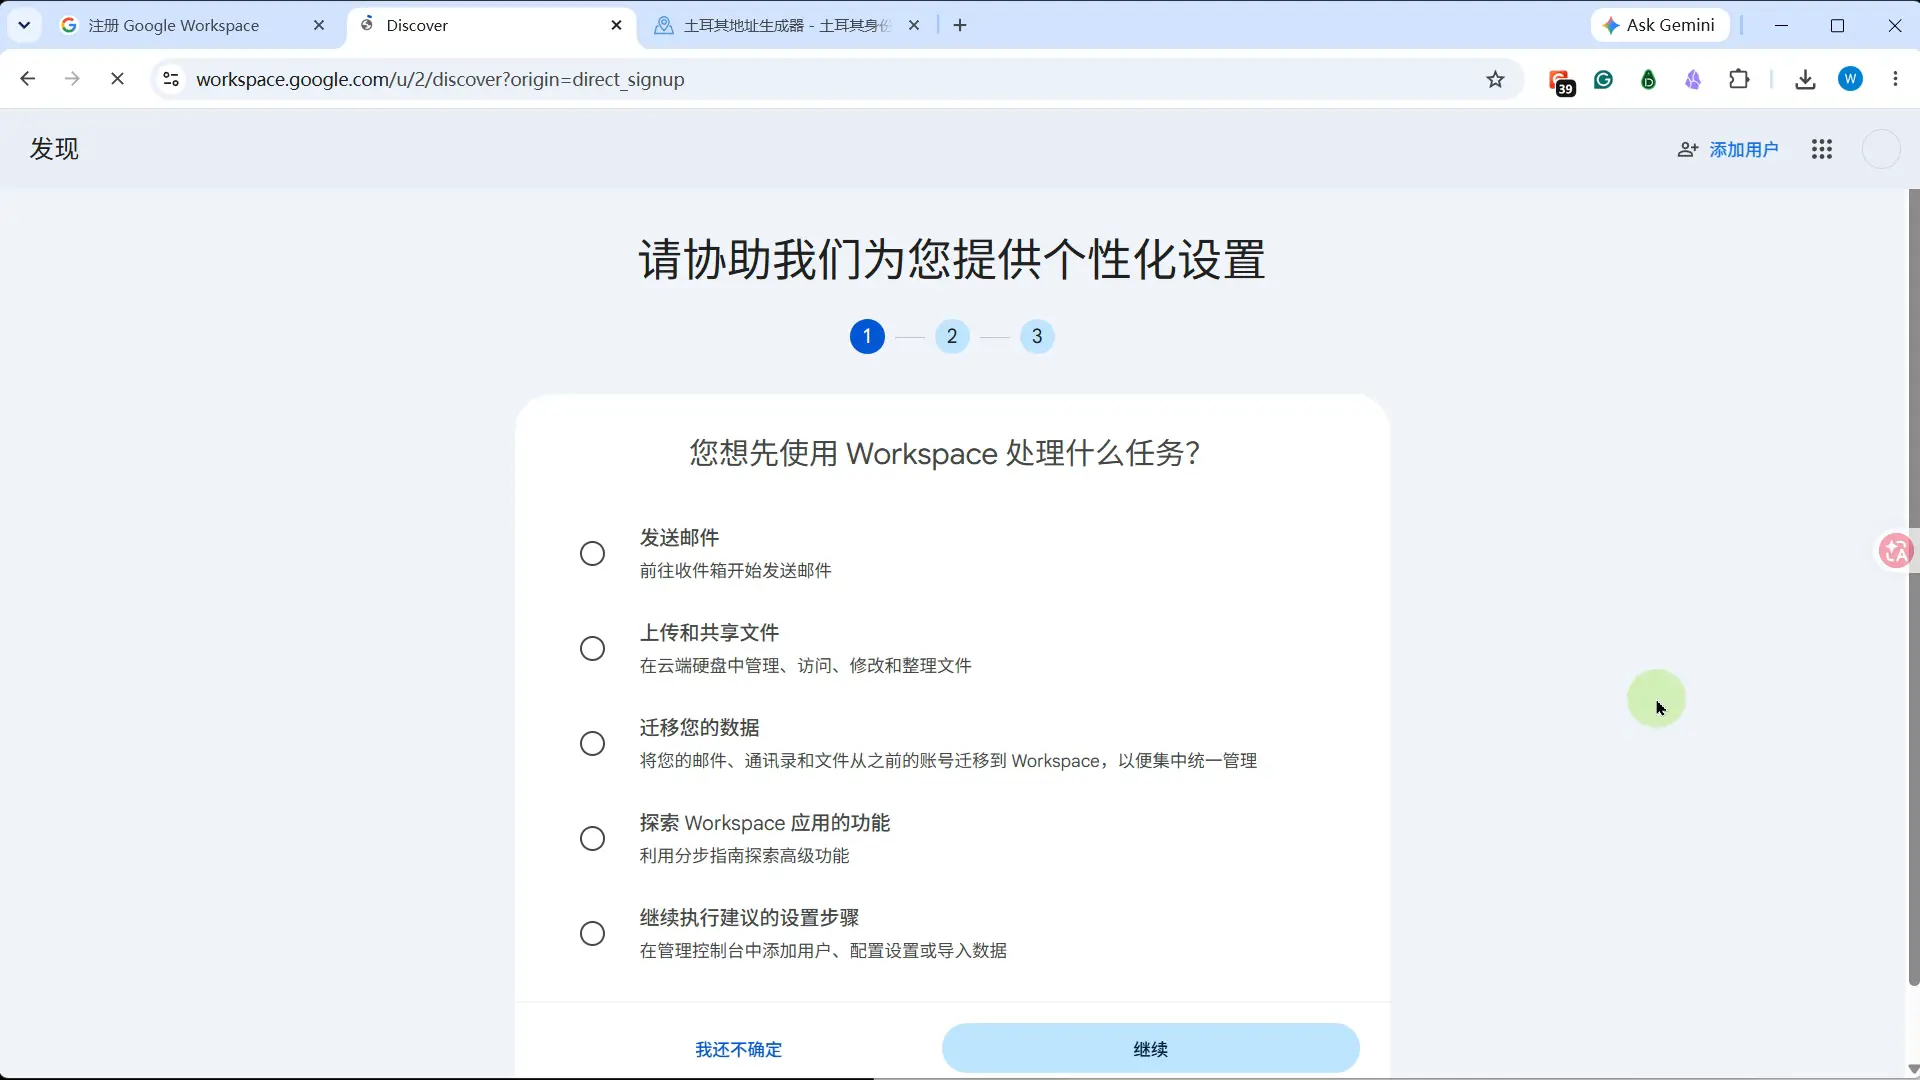
Task: Open a new browser tab
Action: click(x=960, y=25)
